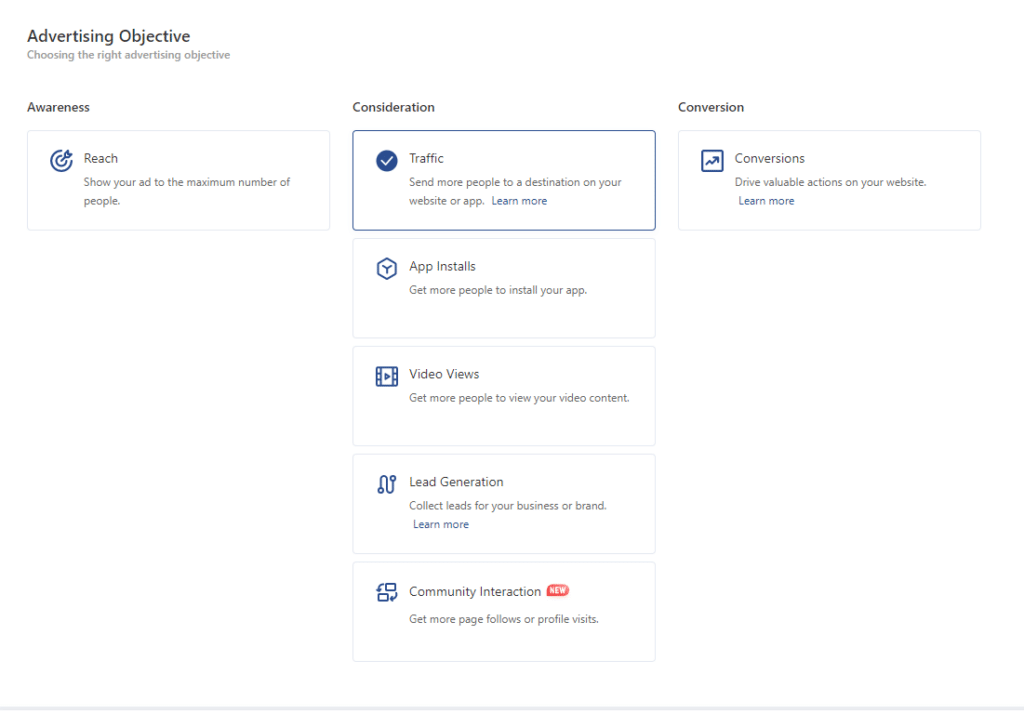Pick the Conversions objective title

coord(769,158)
